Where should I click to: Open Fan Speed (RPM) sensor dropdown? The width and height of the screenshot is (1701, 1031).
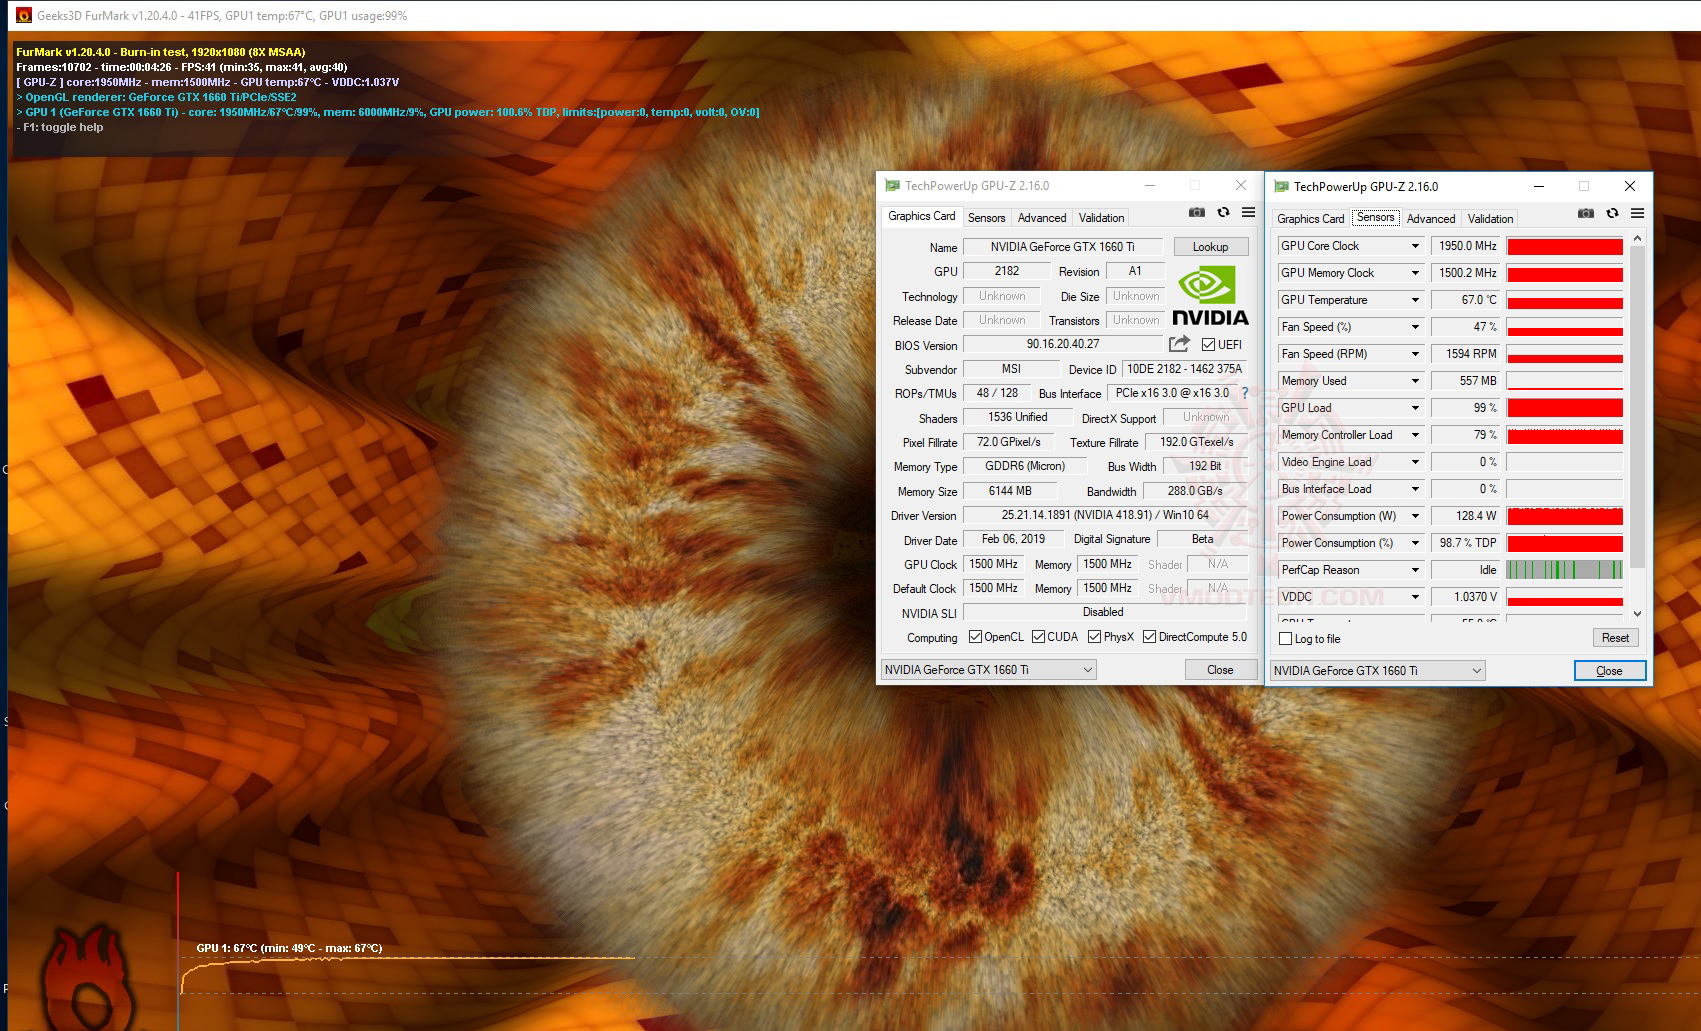pyautogui.click(x=1415, y=354)
